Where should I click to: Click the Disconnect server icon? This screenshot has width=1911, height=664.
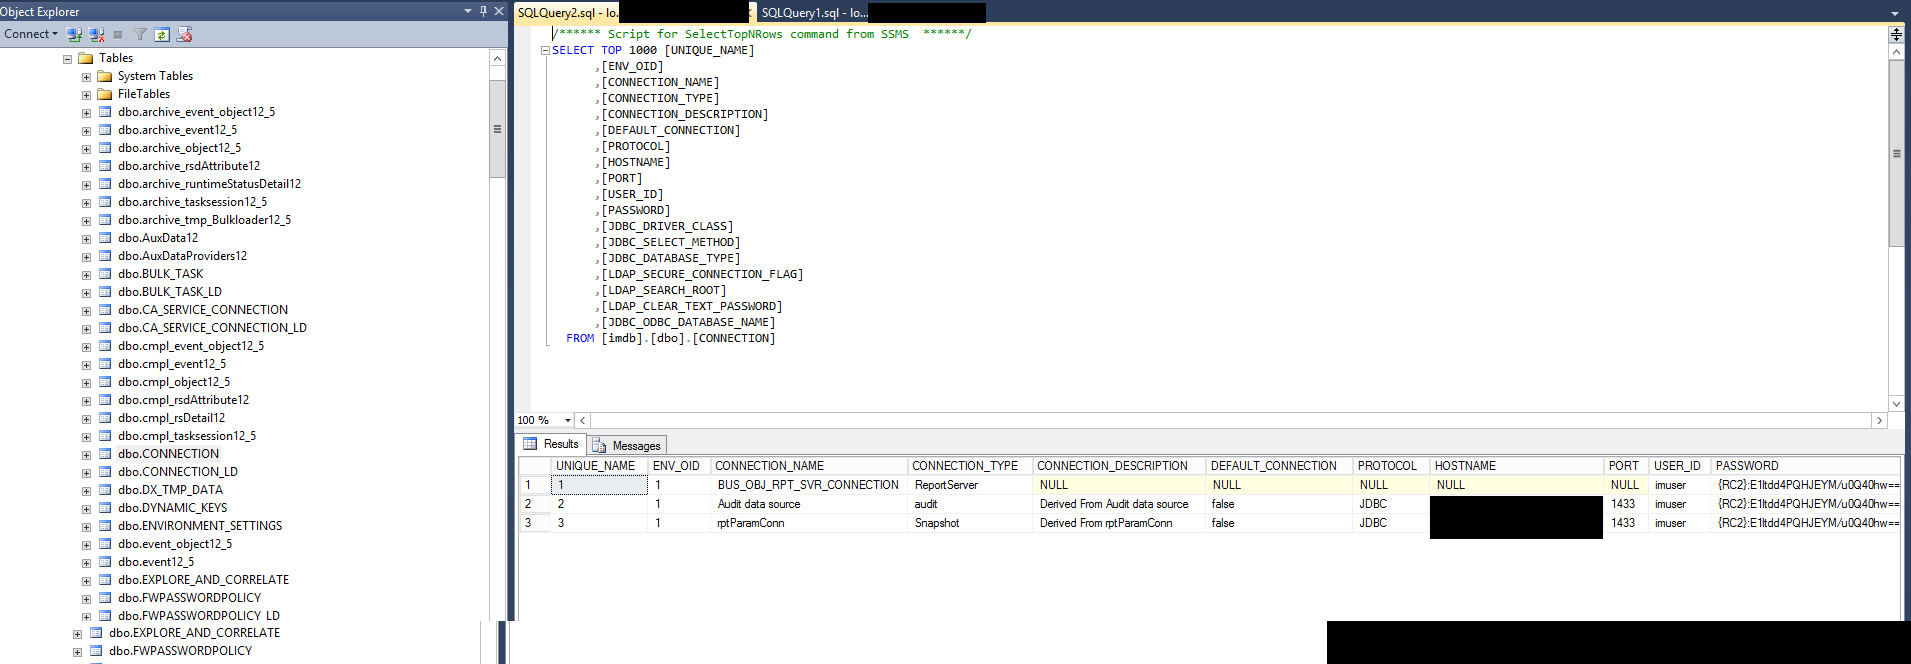point(96,34)
